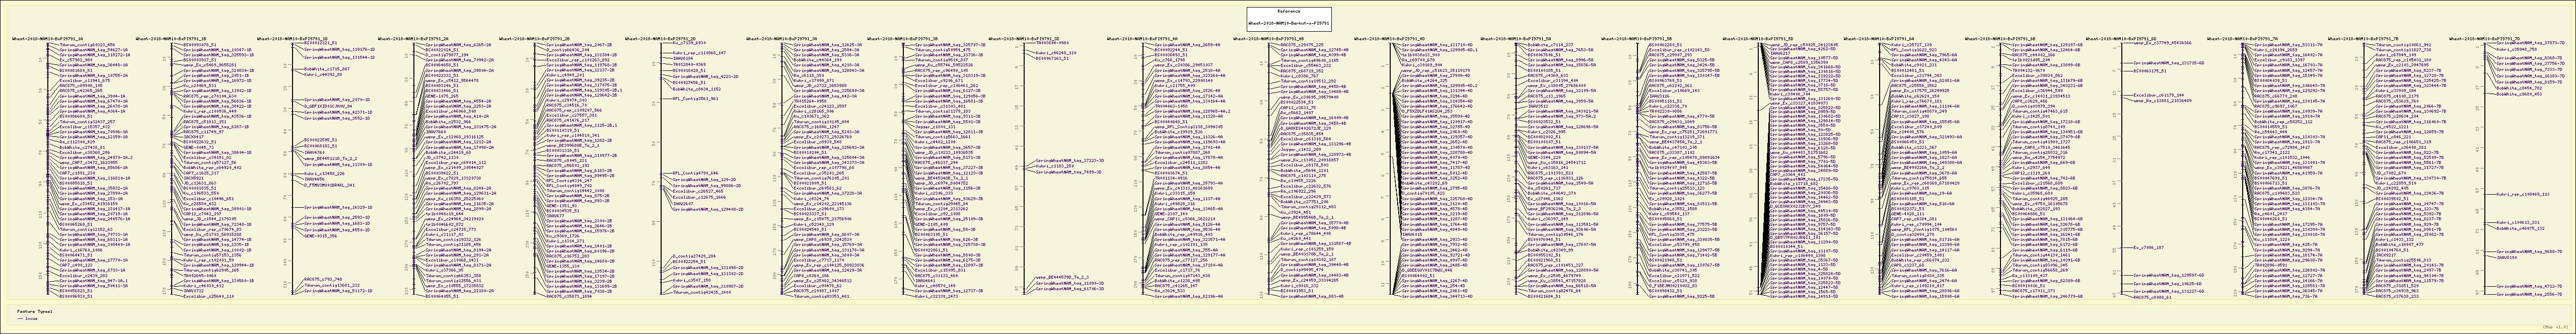Open marker SpringWheatNAM_tag_325787-3B
Screen dimensions: 2576x334
point(951,45)
